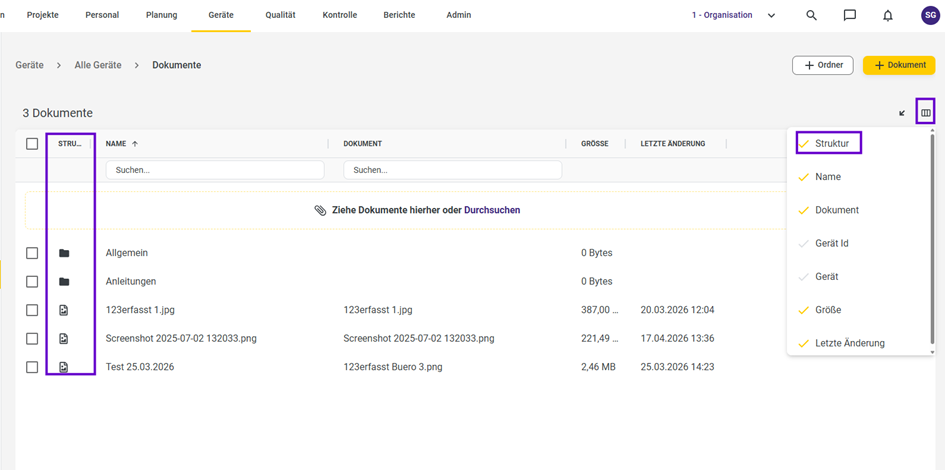Go to Alle Geräte breadcrumb
This screenshot has width=945, height=470.
pyautogui.click(x=98, y=65)
